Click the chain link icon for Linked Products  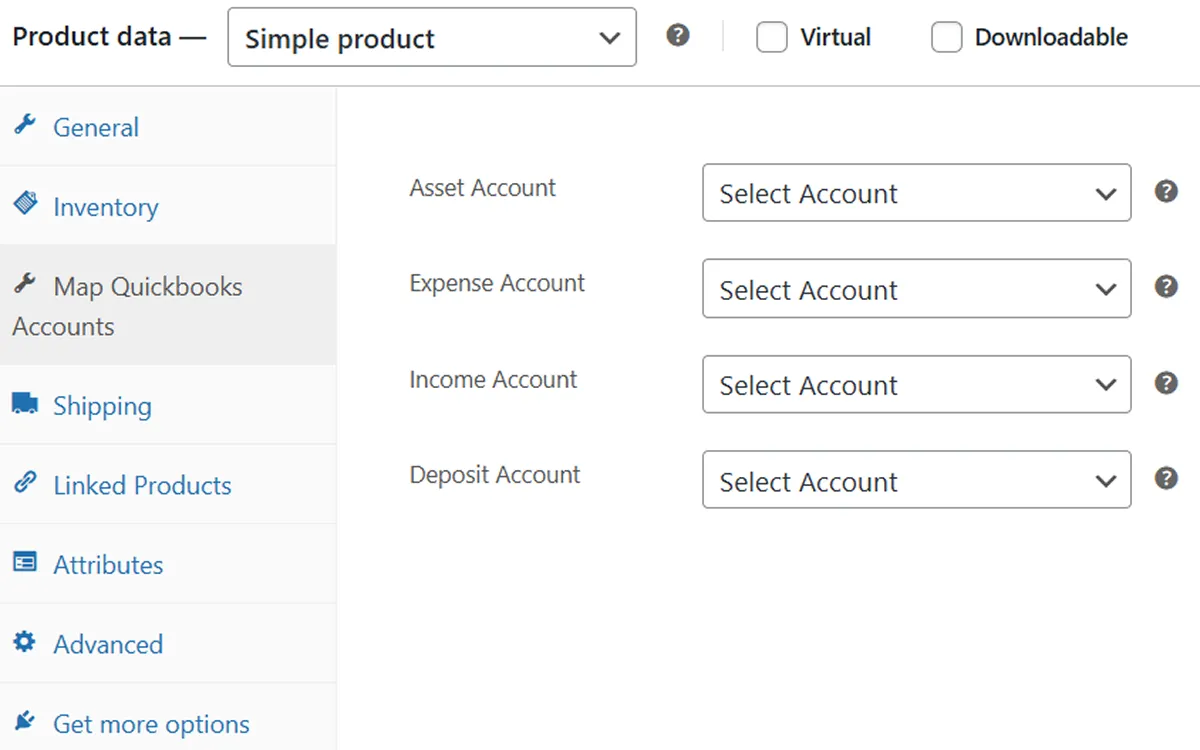pyautogui.click(x=28, y=485)
